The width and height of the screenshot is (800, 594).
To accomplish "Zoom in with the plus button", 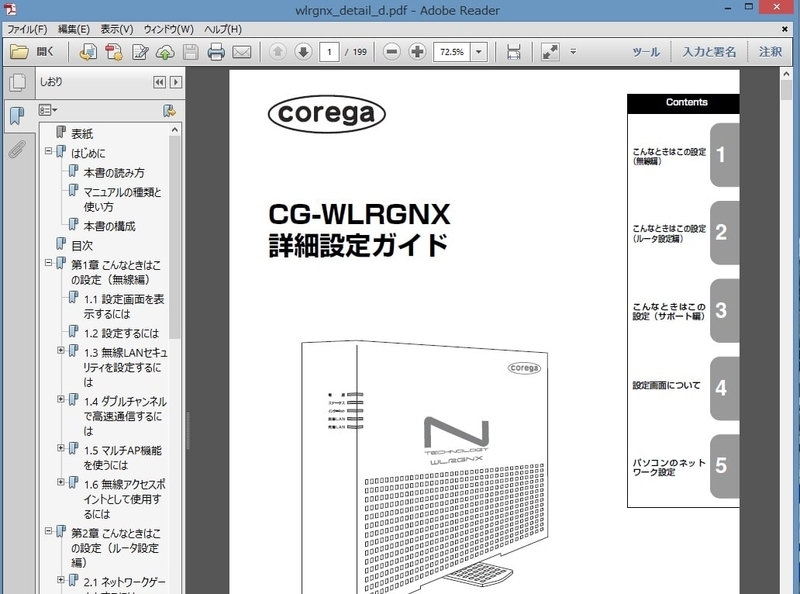I will coord(417,52).
